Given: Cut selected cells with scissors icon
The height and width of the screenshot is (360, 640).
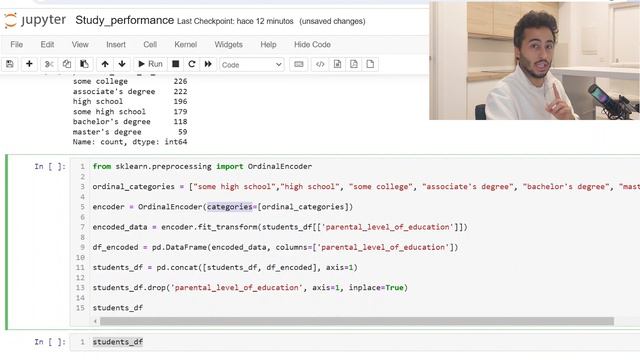Looking at the screenshot, I should pyautogui.click(x=49, y=64).
